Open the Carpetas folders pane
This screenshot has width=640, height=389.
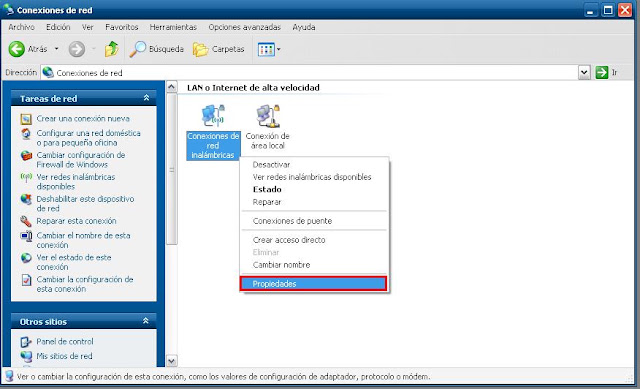(219, 49)
